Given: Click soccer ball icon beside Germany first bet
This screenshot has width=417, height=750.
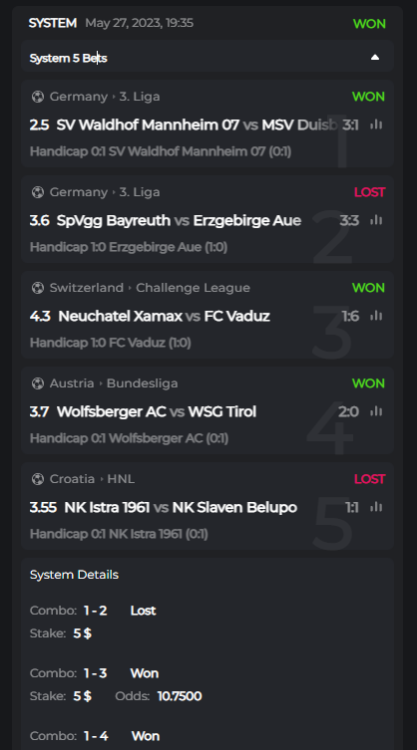Looking at the screenshot, I should point(37,97).
